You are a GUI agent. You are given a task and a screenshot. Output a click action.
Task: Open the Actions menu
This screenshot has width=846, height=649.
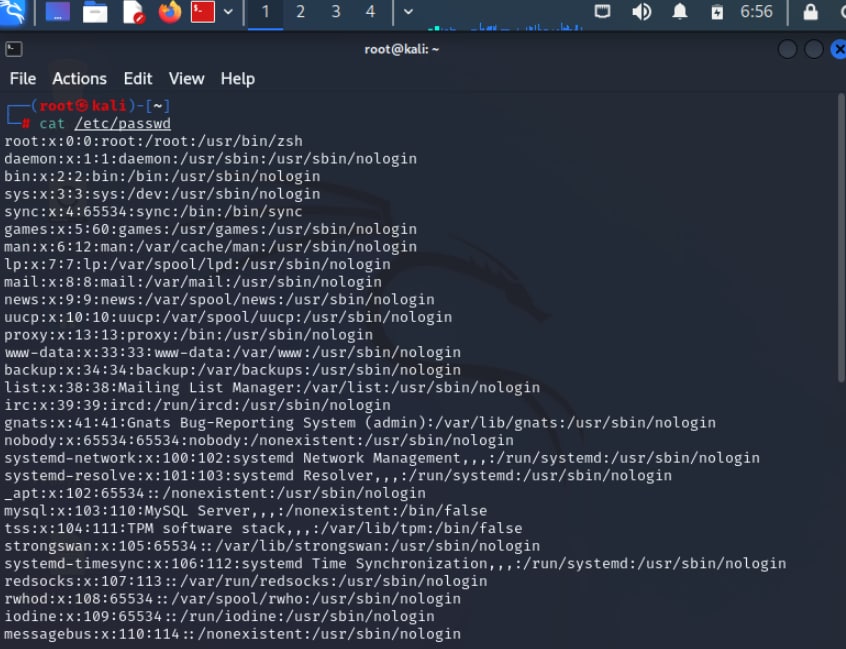click(x=79, y=79)
